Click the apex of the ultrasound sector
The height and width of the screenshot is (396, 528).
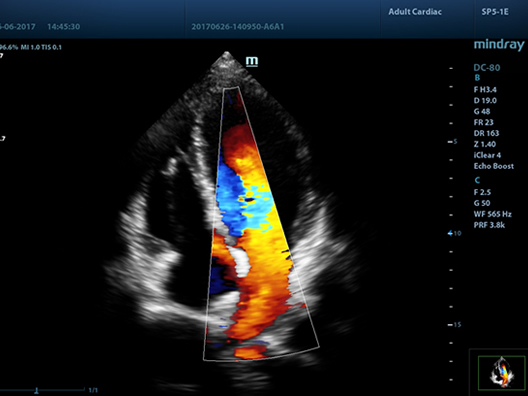226,53
